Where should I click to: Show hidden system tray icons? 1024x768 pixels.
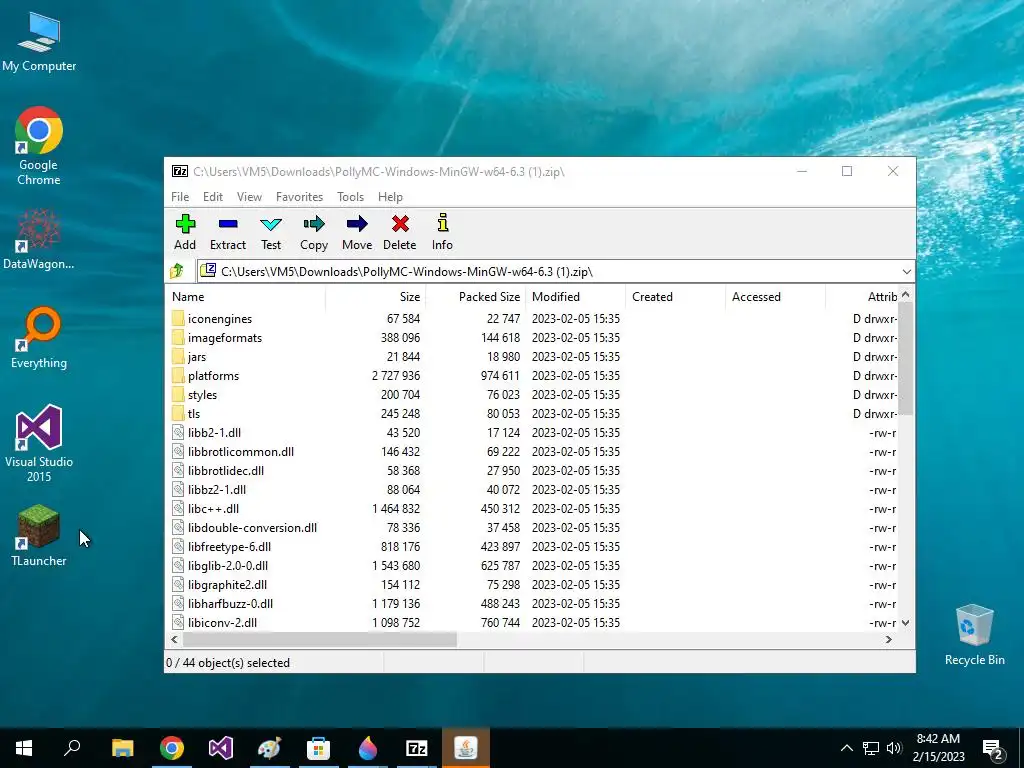point(846,748)
